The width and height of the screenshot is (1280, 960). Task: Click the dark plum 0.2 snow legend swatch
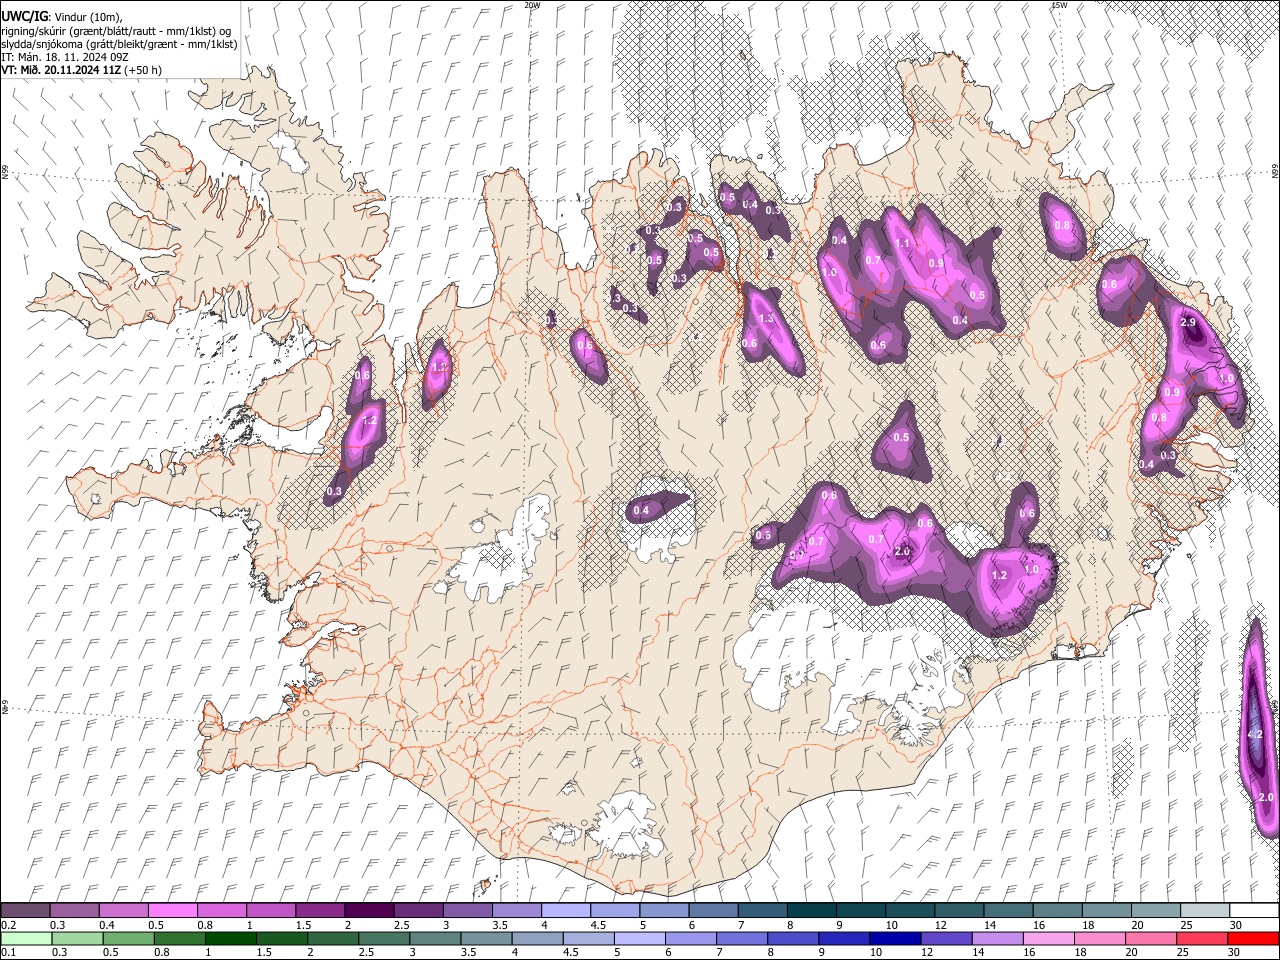[25, 911]
